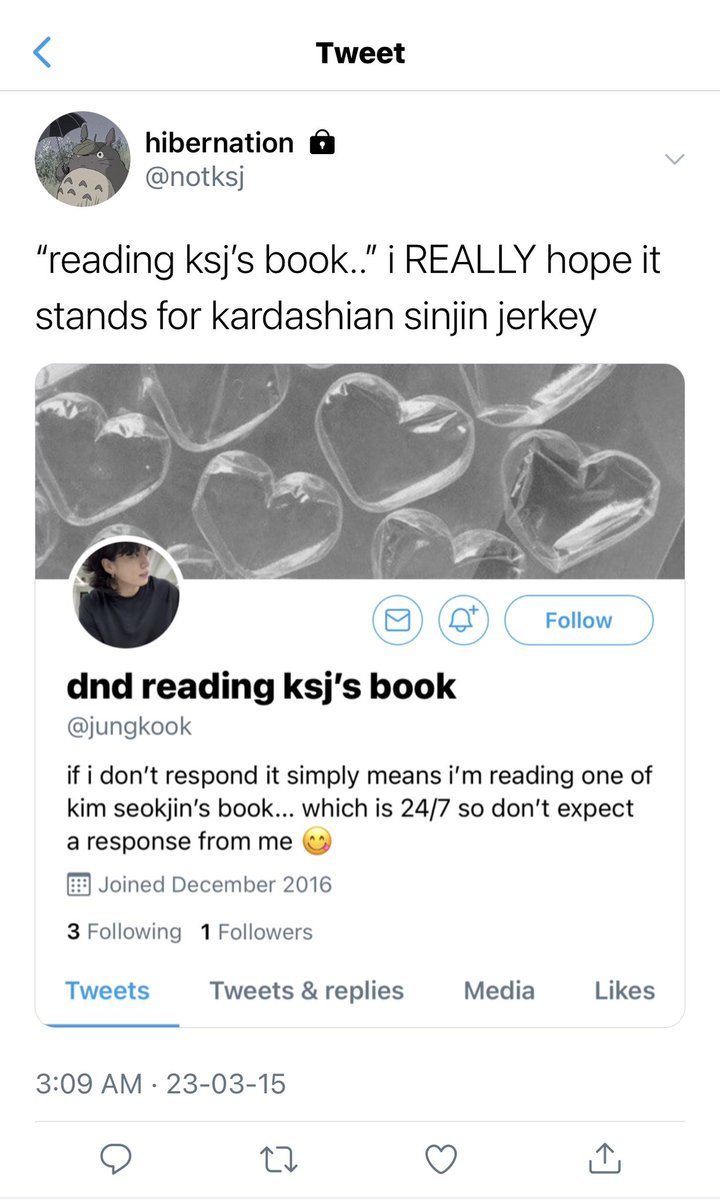Screen dimensions: 720x1200
Task: Open the Media tab
Action: pos(499,991)
